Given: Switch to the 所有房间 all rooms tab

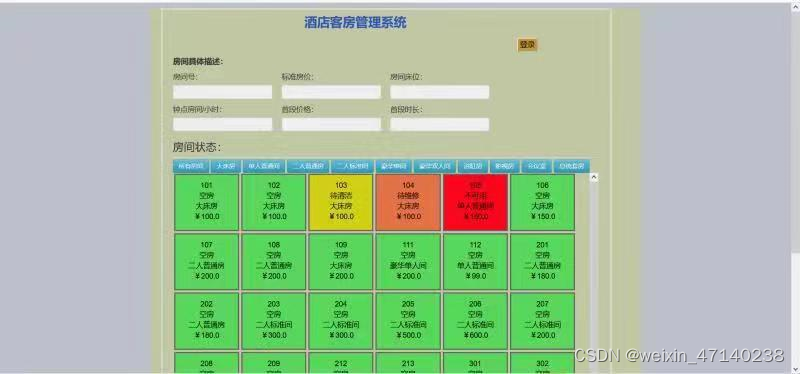Looking at the screenshot, I should click(x=191, y=166).
